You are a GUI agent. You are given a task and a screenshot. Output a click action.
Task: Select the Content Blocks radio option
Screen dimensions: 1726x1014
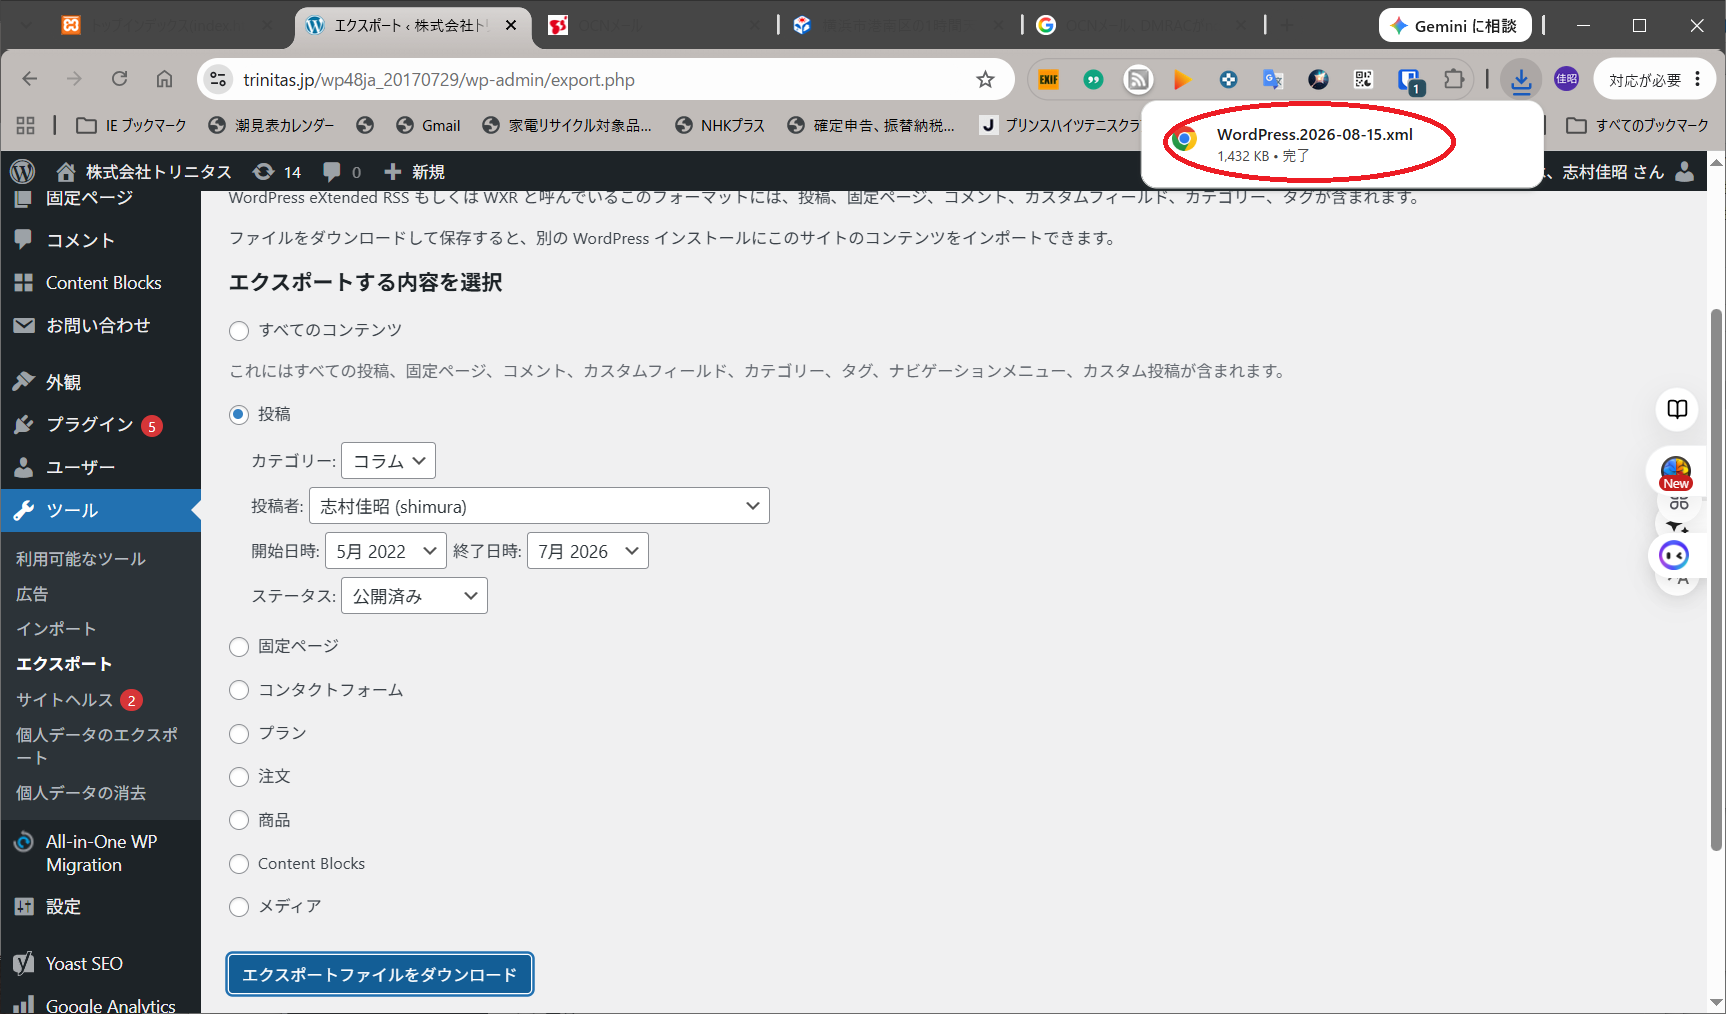(x=239, y=864)
